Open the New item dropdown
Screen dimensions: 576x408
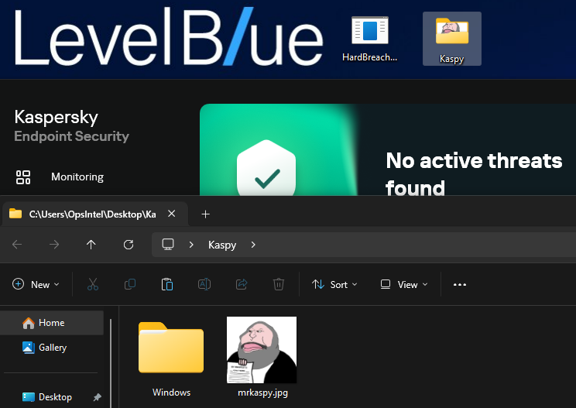click(36, 284)
